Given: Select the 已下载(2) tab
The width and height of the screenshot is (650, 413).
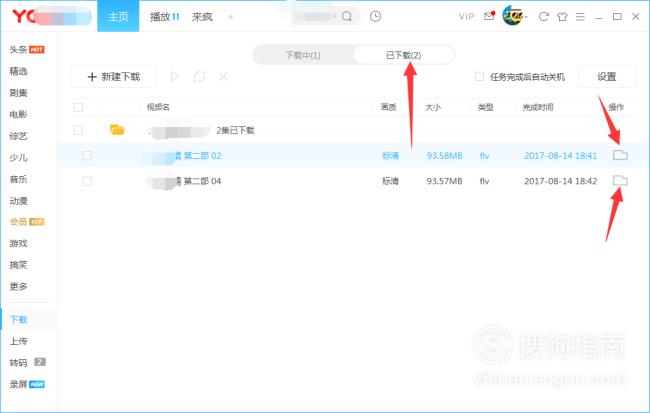Looking at the screenshot, I should click(x=403, y=55).
